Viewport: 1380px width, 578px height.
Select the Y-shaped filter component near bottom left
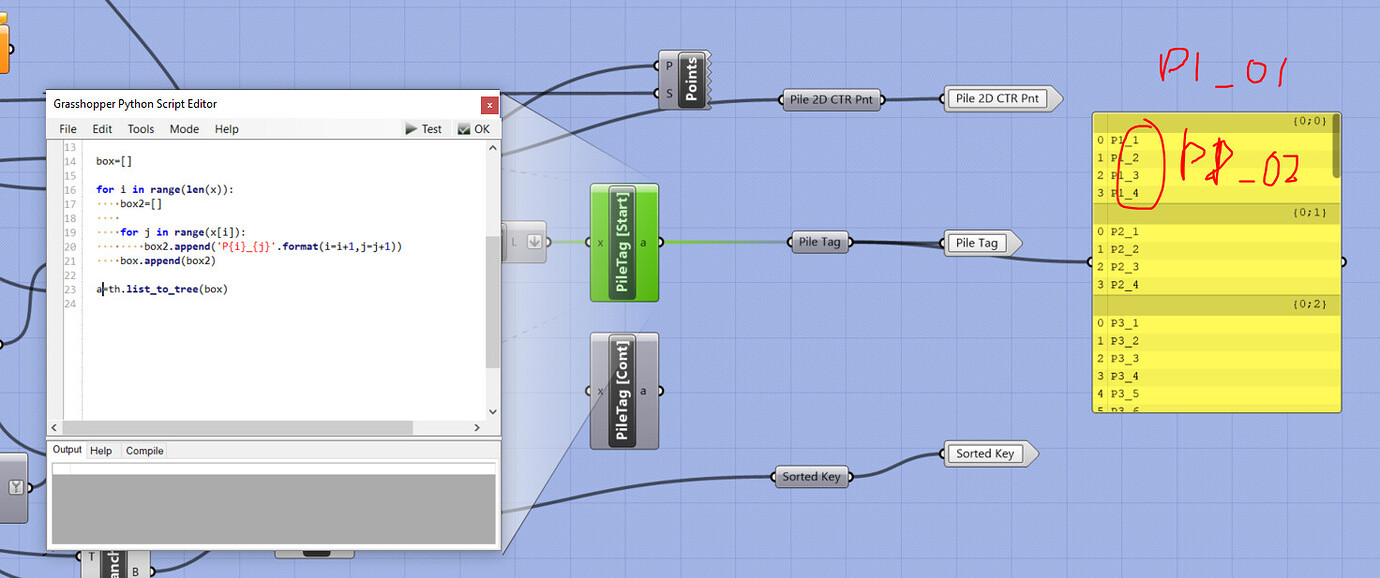coord(15,486)
